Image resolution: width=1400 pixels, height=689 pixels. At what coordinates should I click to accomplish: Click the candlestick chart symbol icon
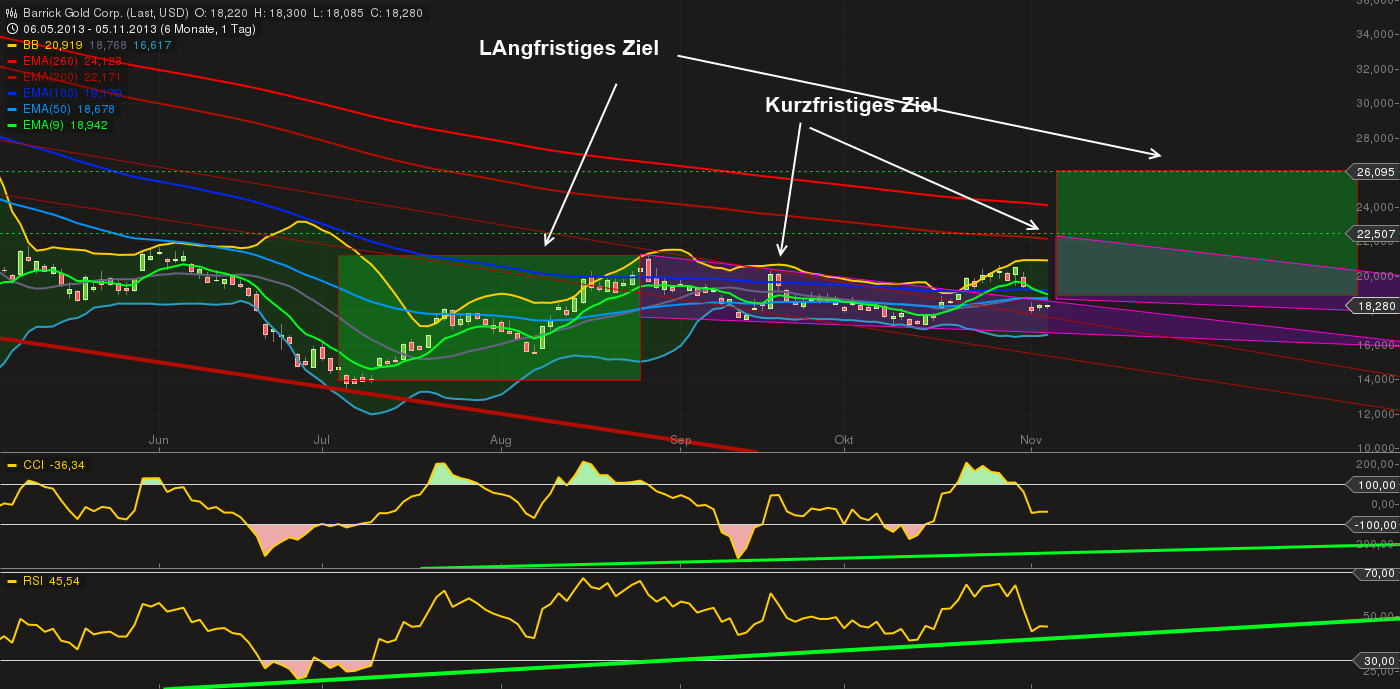pos(9,11)
